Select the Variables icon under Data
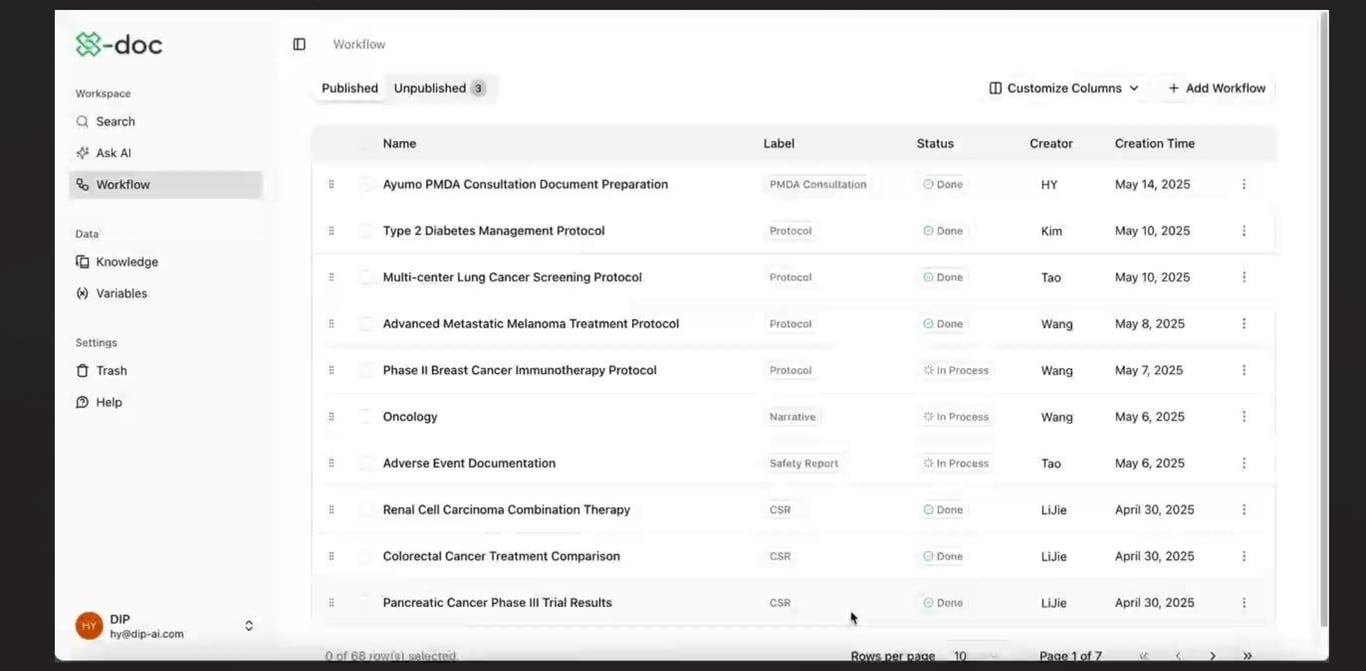This screenshot has width=1366, height=671. click(x=82, y=293)
